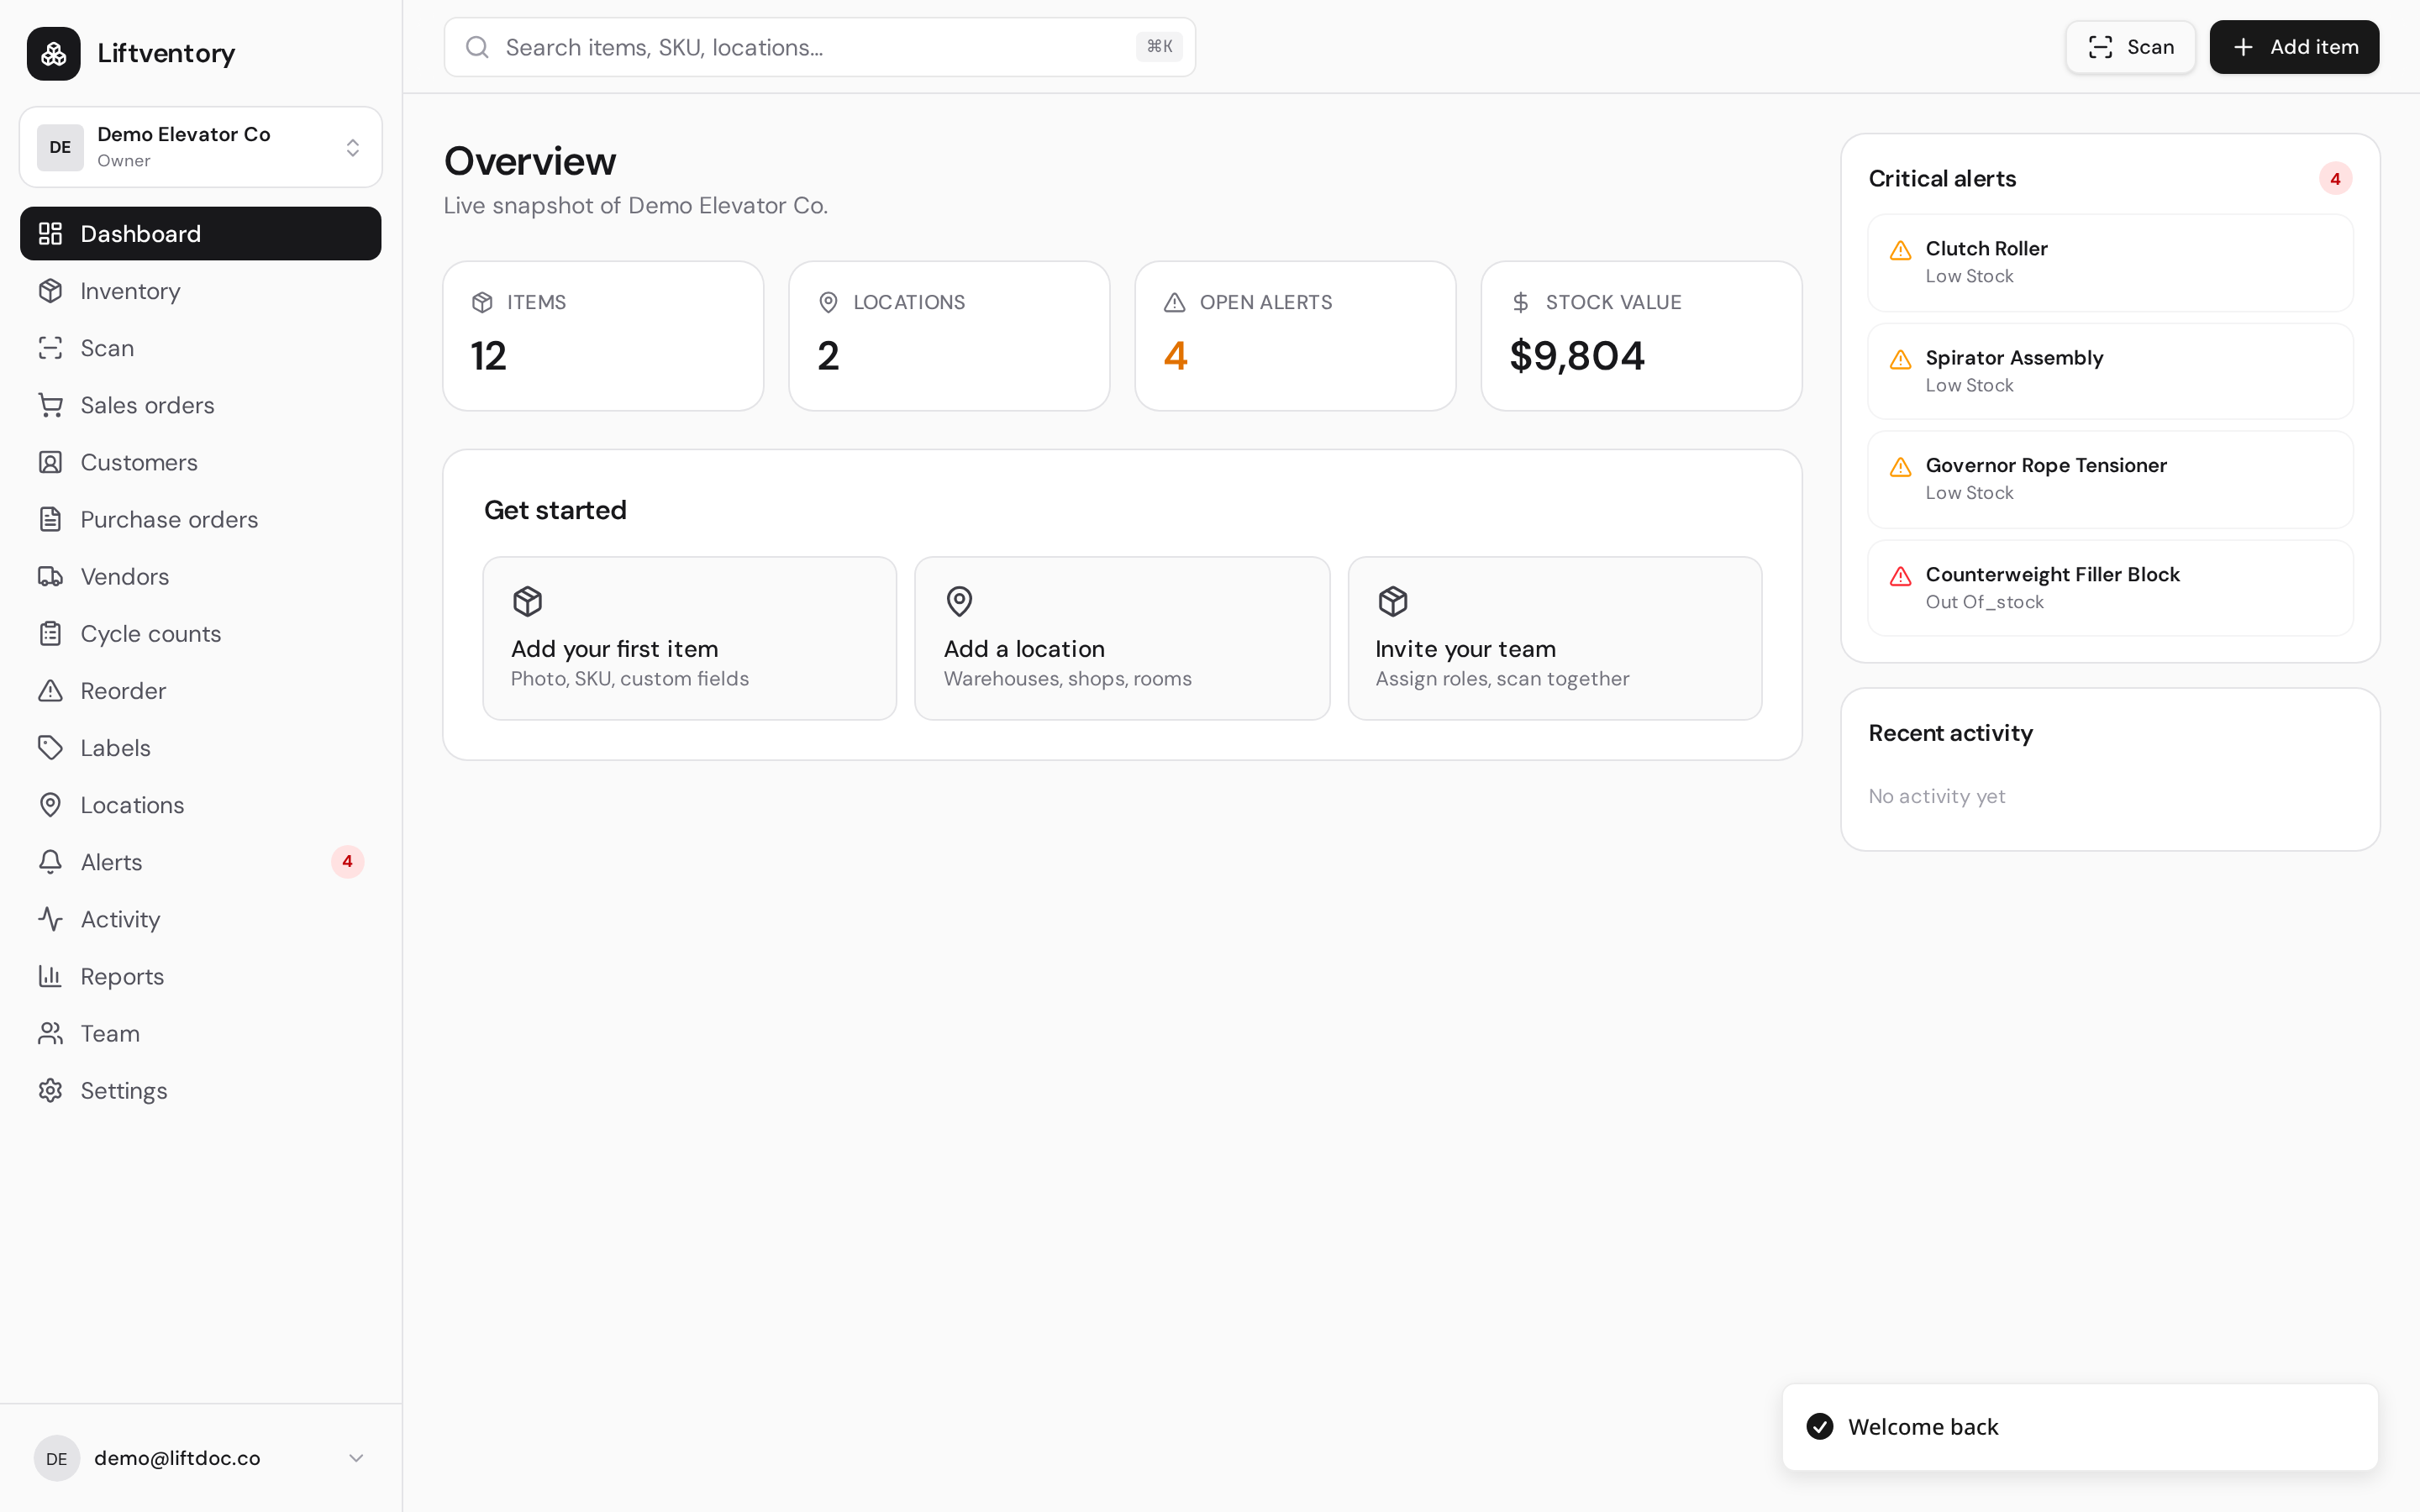Click the Stock Value stat card
This screenshot has height=1512, width=2420.
coord(1641,336)
